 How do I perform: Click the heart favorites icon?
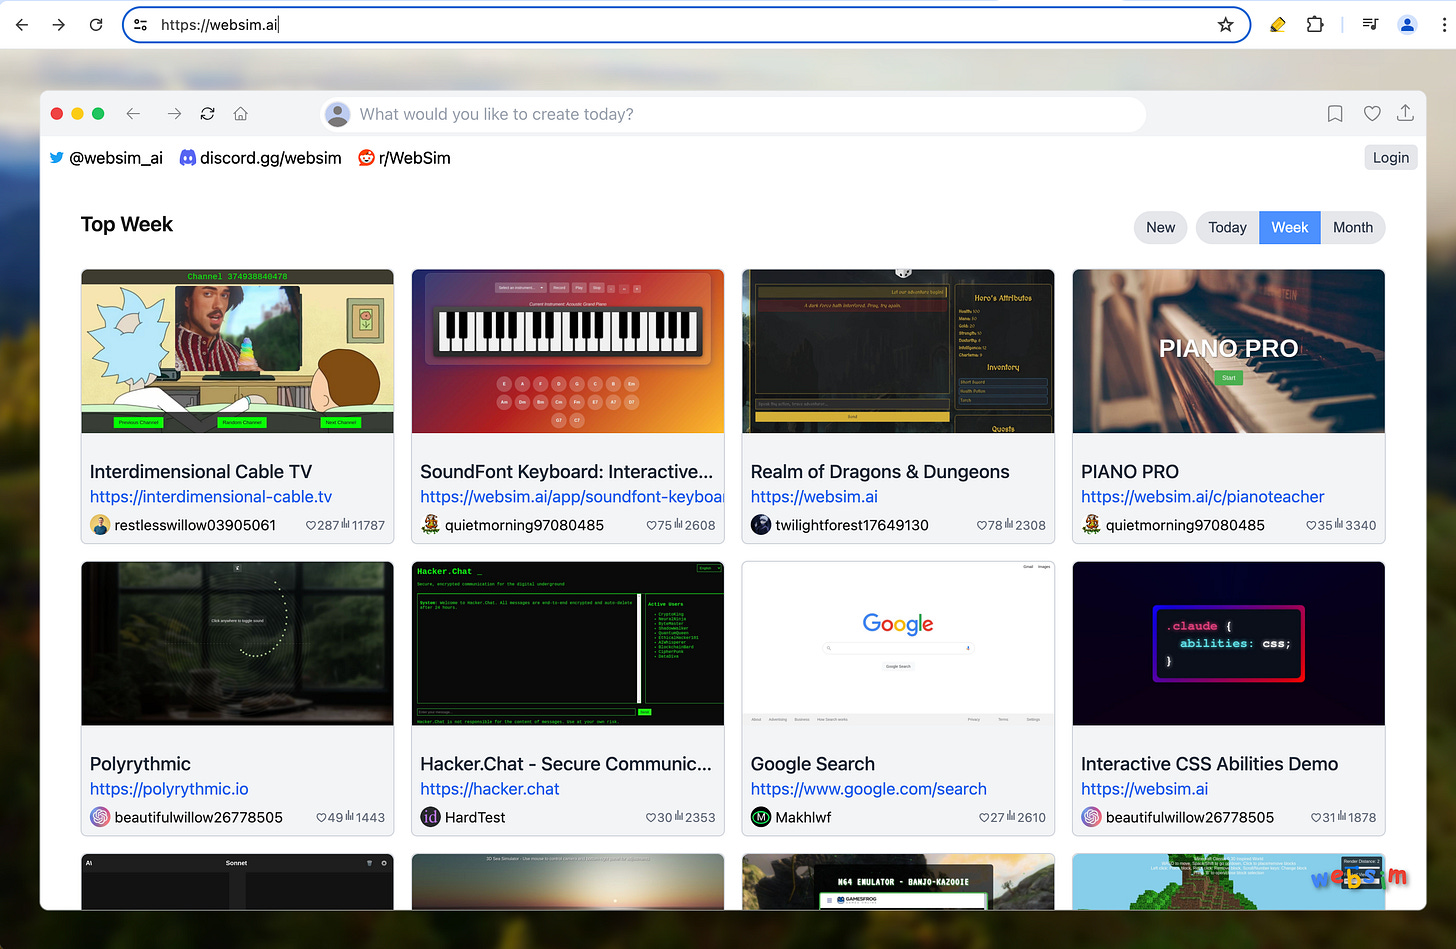point(1372,114)
